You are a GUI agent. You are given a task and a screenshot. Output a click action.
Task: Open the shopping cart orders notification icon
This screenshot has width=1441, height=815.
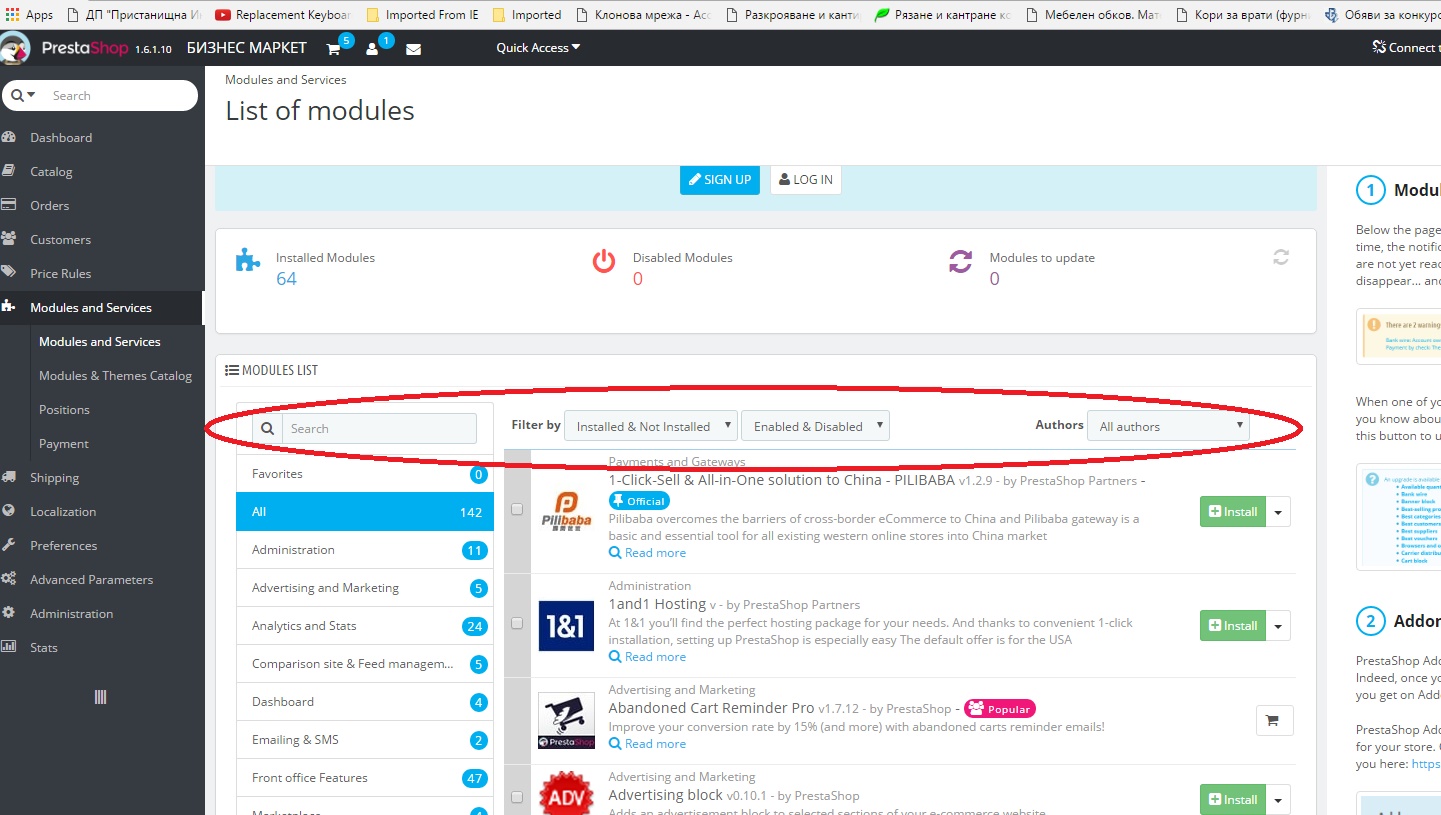pyautogui.click(x=334, y=49)
